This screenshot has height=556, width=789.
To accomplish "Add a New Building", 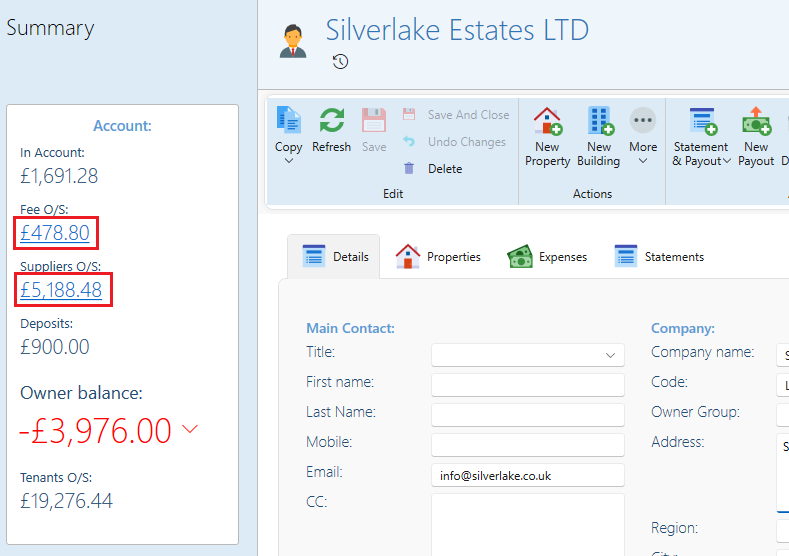I will pyautogui.click(x=599, y=137).
